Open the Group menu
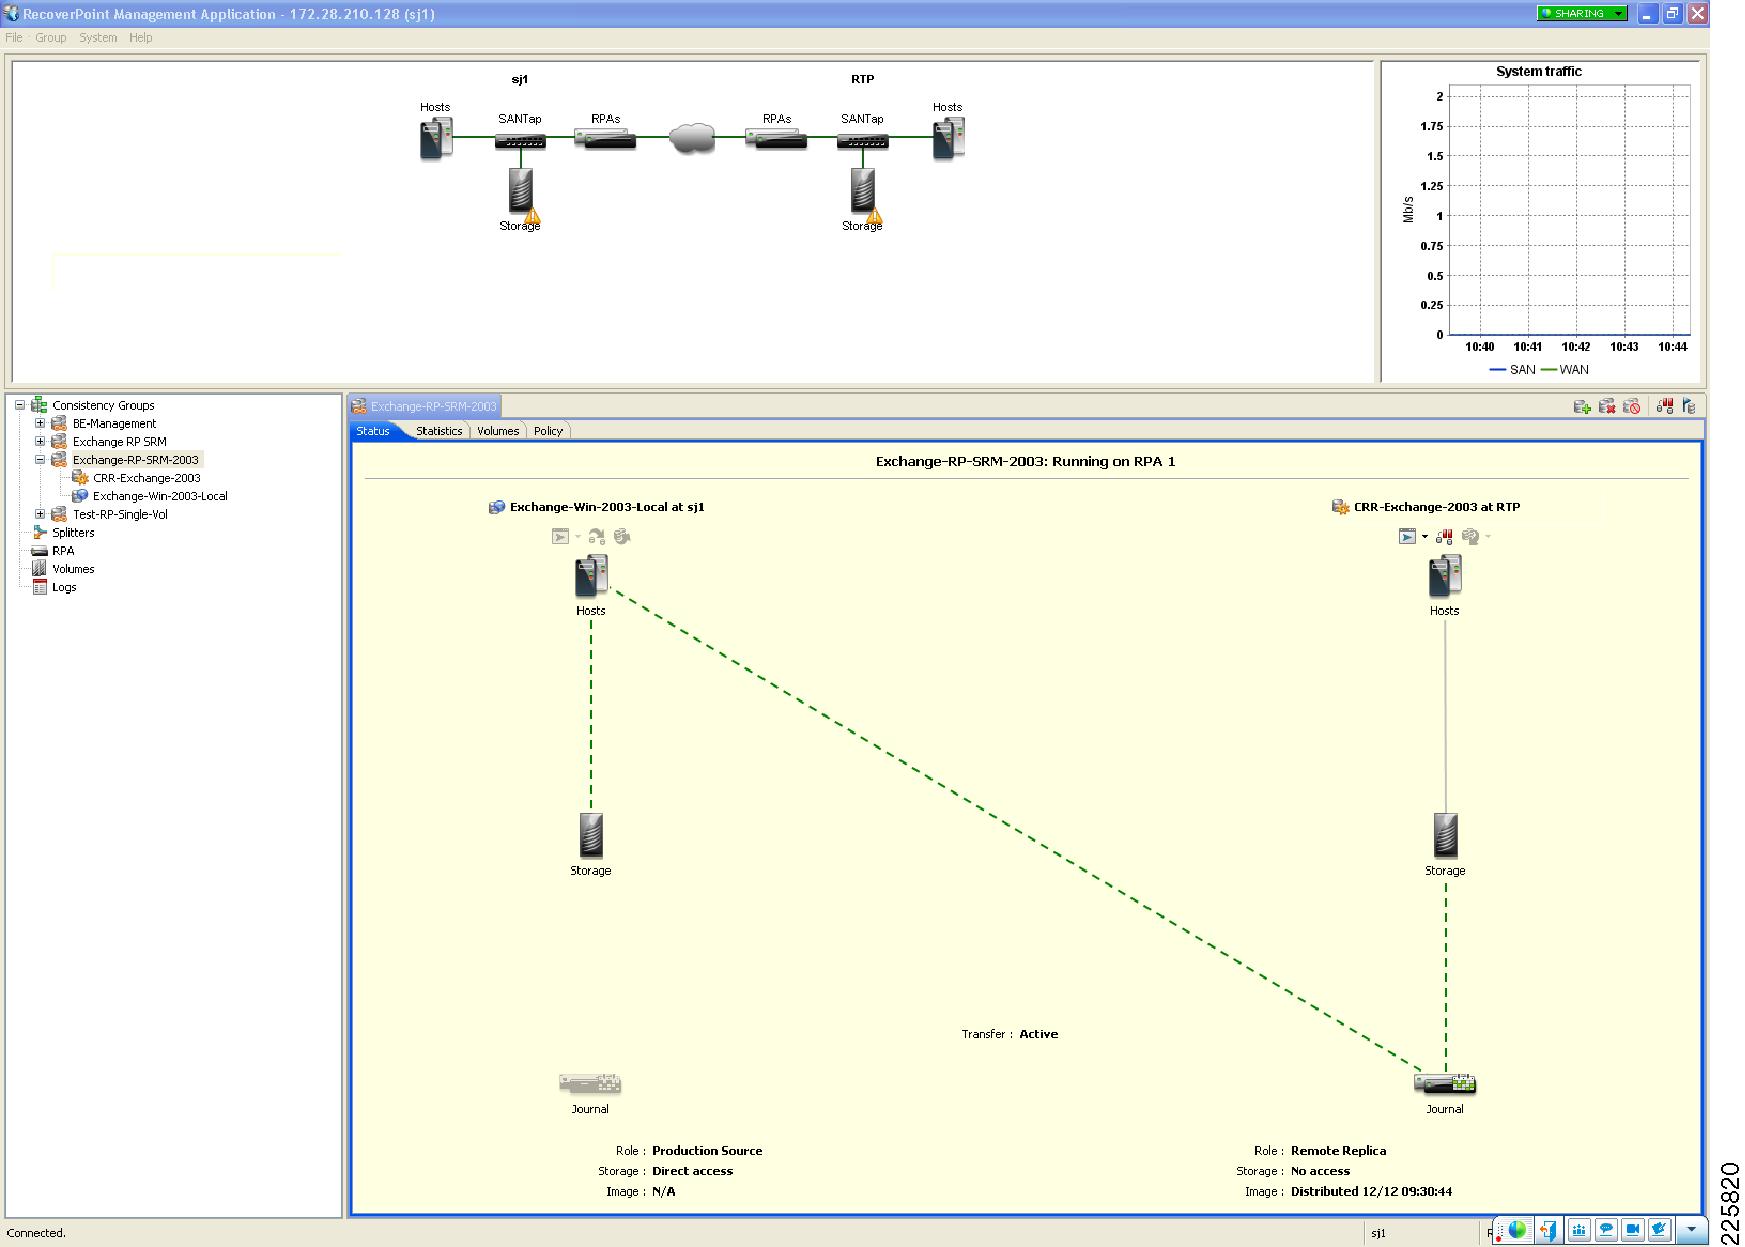The width and height of the screenshot is (1745, 1247). 50,37
